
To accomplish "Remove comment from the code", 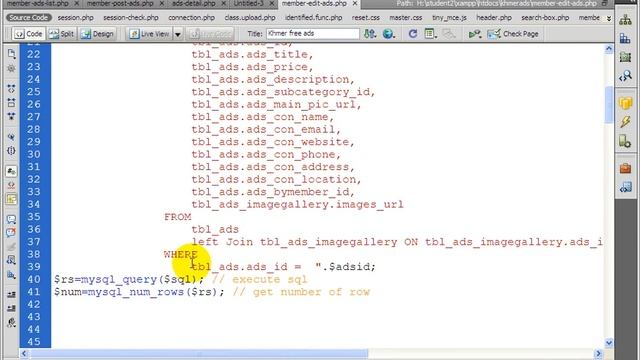I will point(11,233).
